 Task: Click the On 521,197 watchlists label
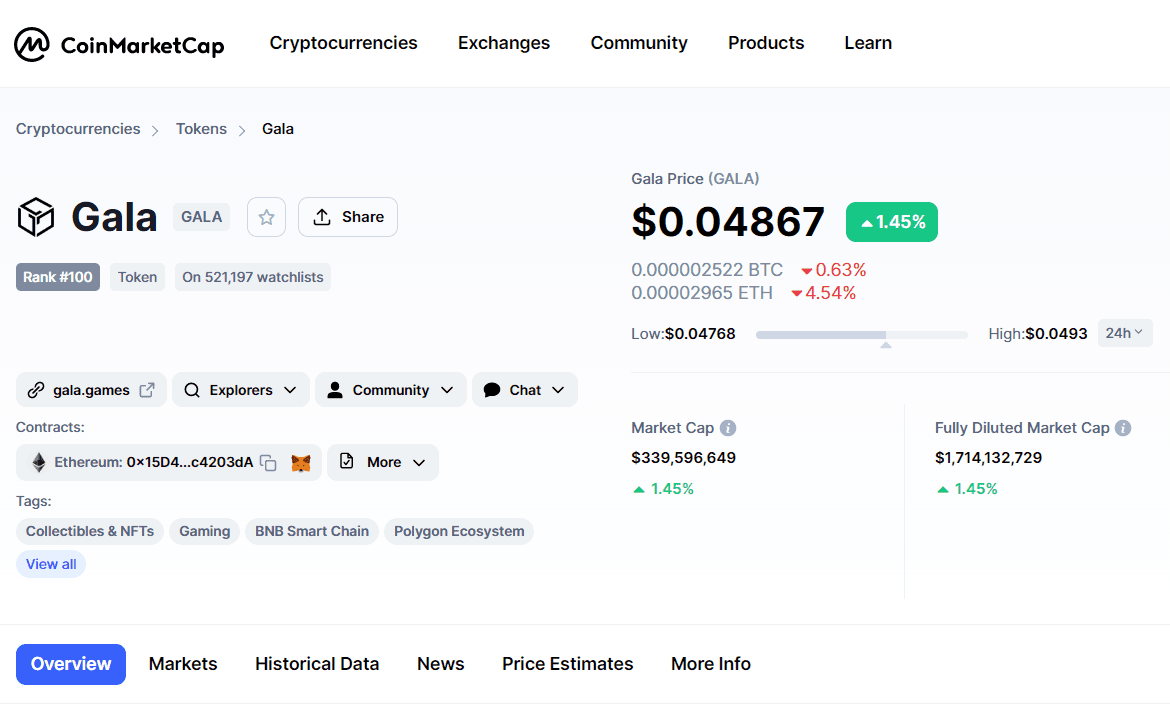tap(253, 277)
